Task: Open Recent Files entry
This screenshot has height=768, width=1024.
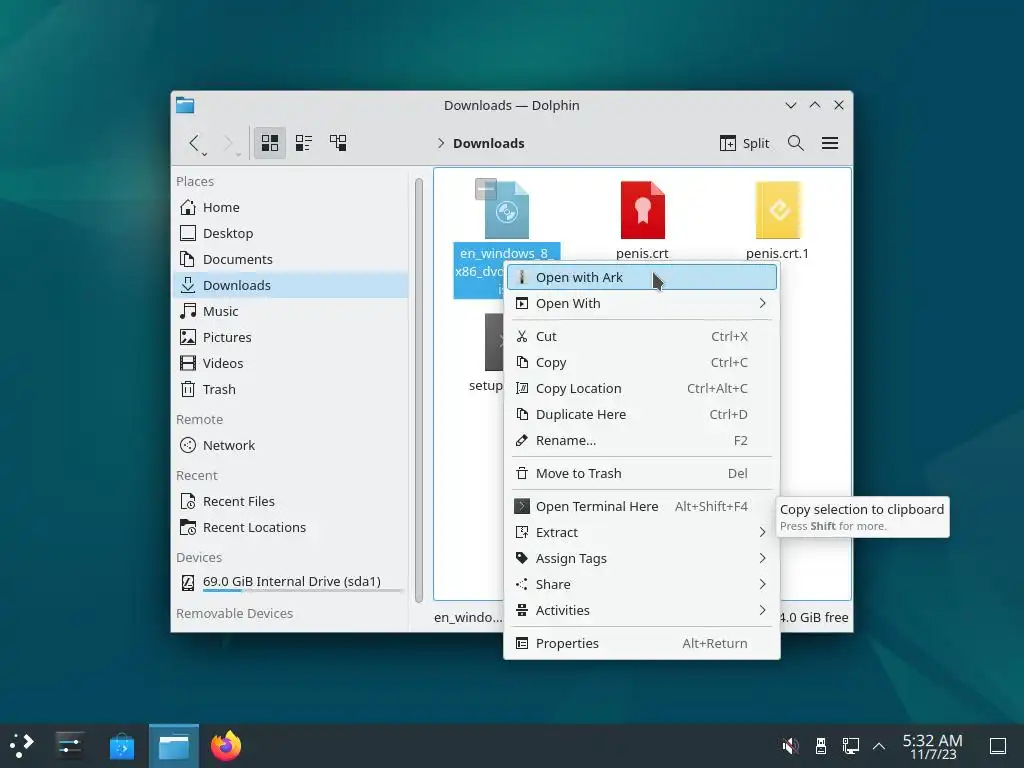Action: tap(291, 502)
